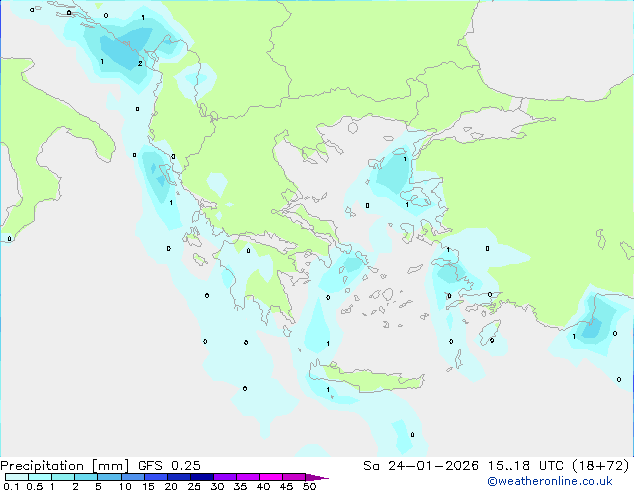Click the 20–25 mm legend color swatch

(179, 477)
